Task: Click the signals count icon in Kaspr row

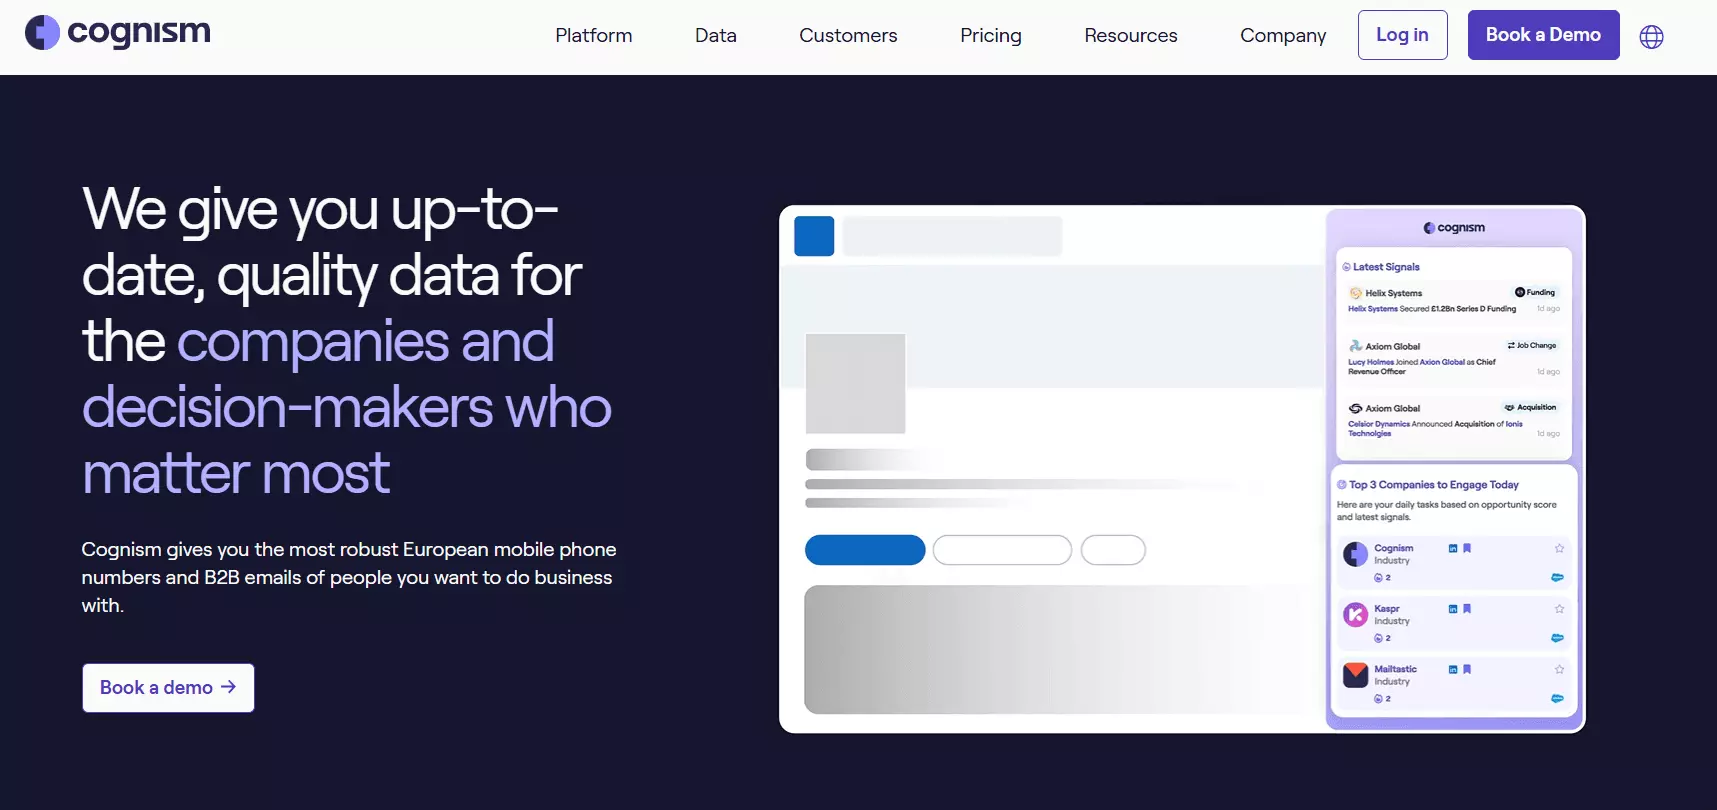Action: tap(1378, 638)
